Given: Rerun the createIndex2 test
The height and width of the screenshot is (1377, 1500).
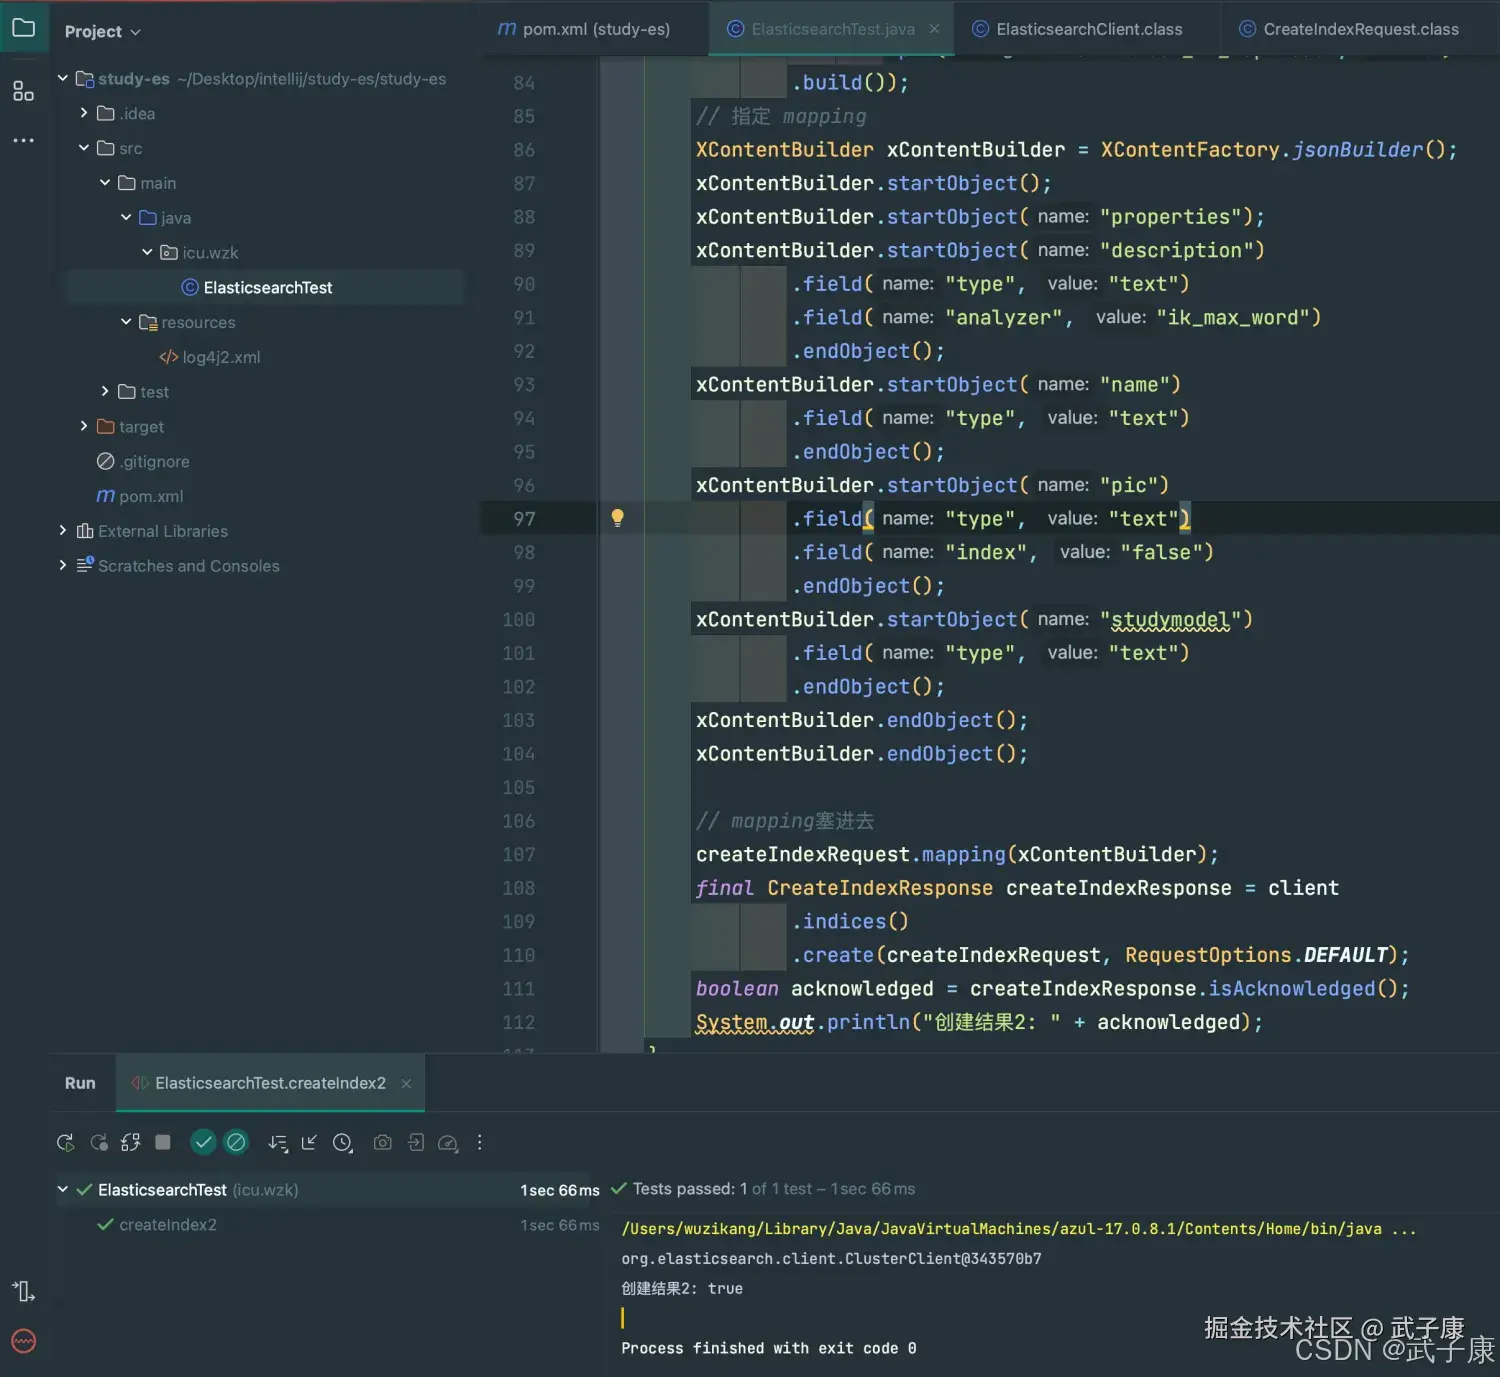Looking at the screenshot, I should tap(65, 1142).
